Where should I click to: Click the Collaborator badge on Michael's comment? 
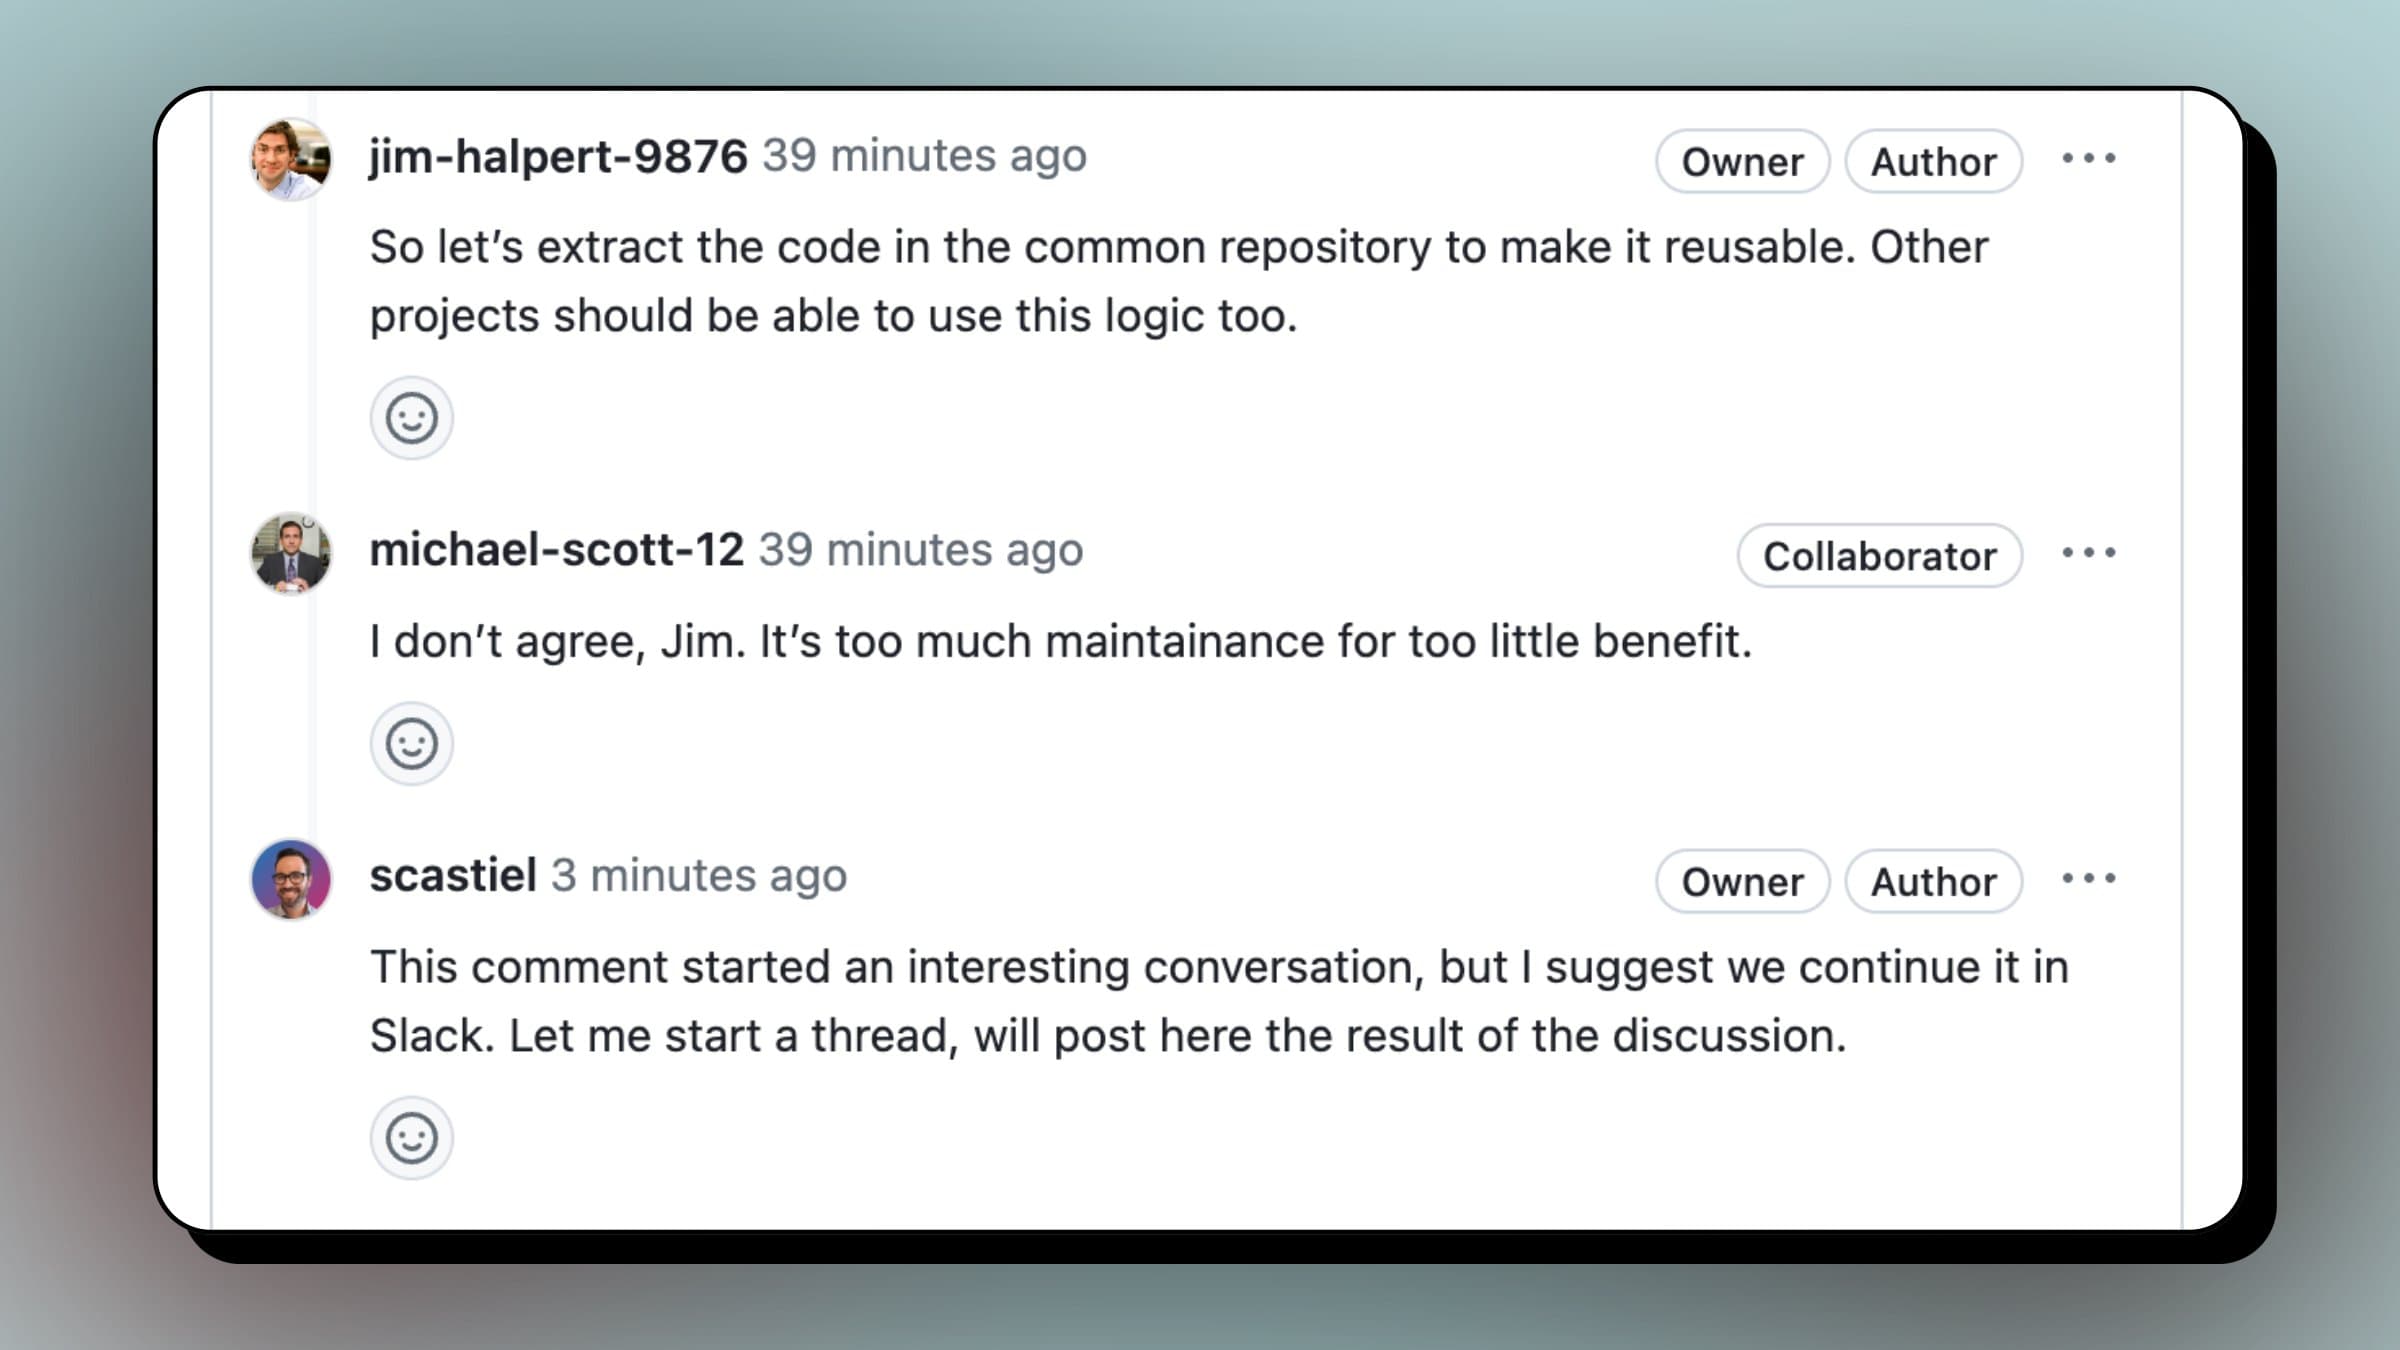[x=1880, y=556]
